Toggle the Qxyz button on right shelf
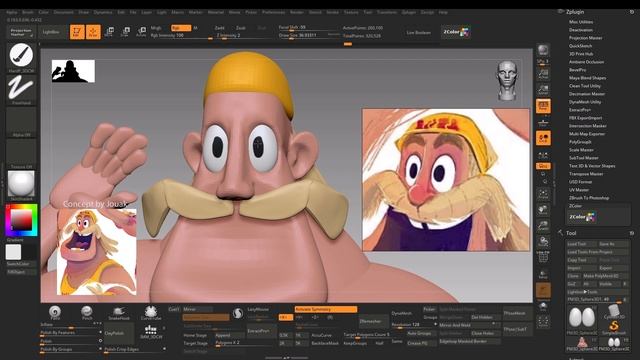The width and height of the screenshot is (640, 360). (x=543, y=166)
